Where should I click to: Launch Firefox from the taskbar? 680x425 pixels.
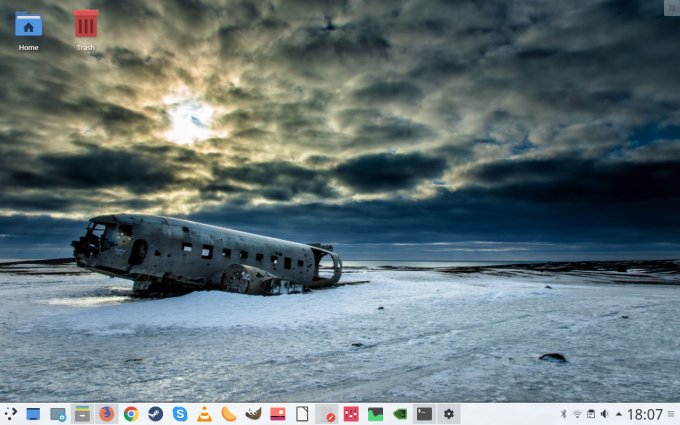click(x=107, y=414)
